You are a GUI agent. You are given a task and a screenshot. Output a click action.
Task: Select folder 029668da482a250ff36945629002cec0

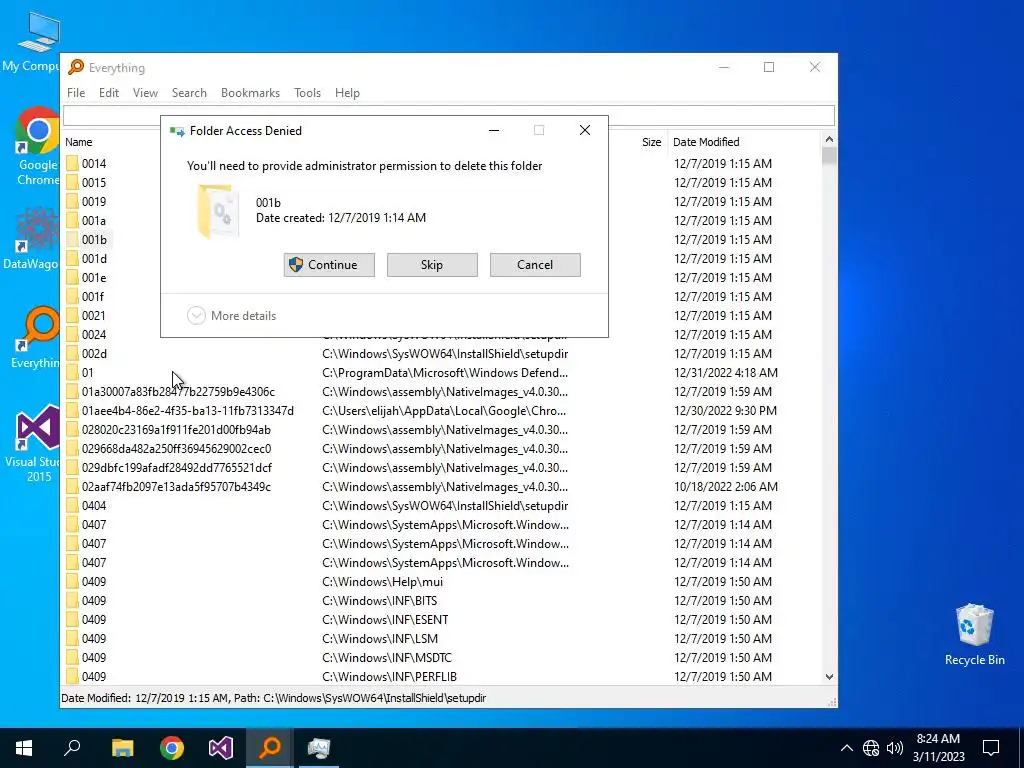(x=176, y=449)
